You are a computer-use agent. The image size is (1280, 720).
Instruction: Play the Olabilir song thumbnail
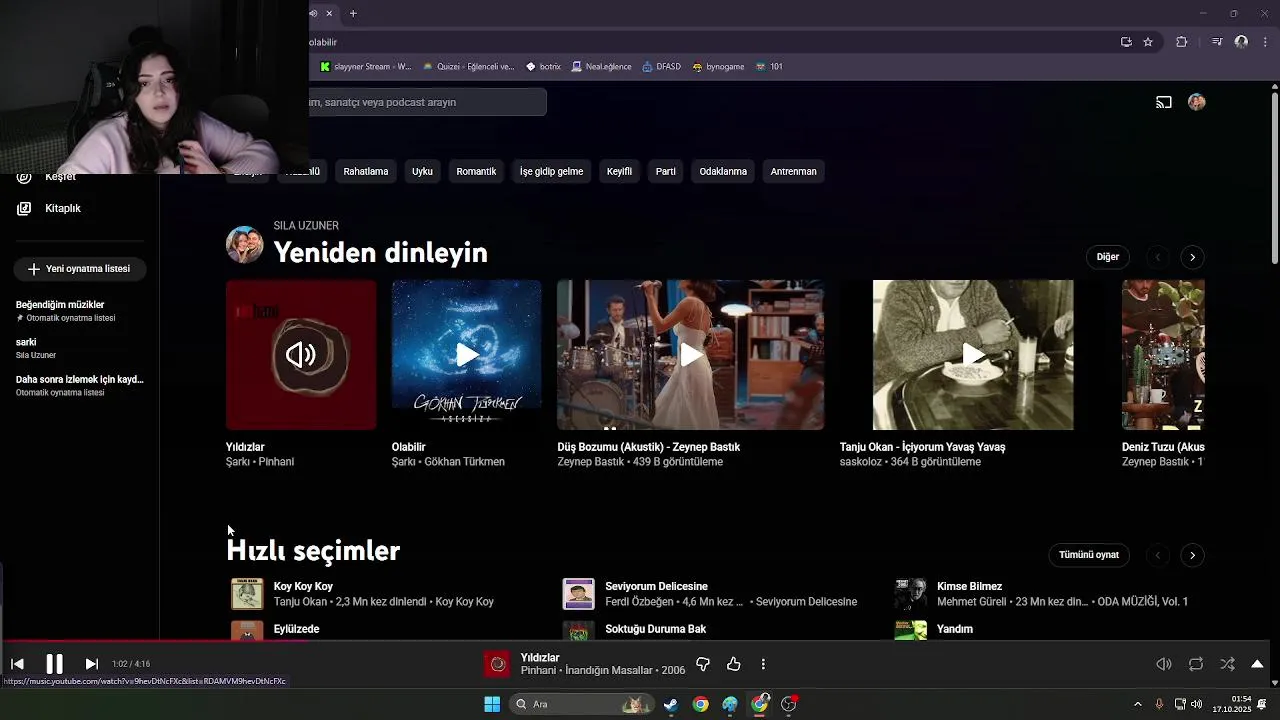point(467,355)
